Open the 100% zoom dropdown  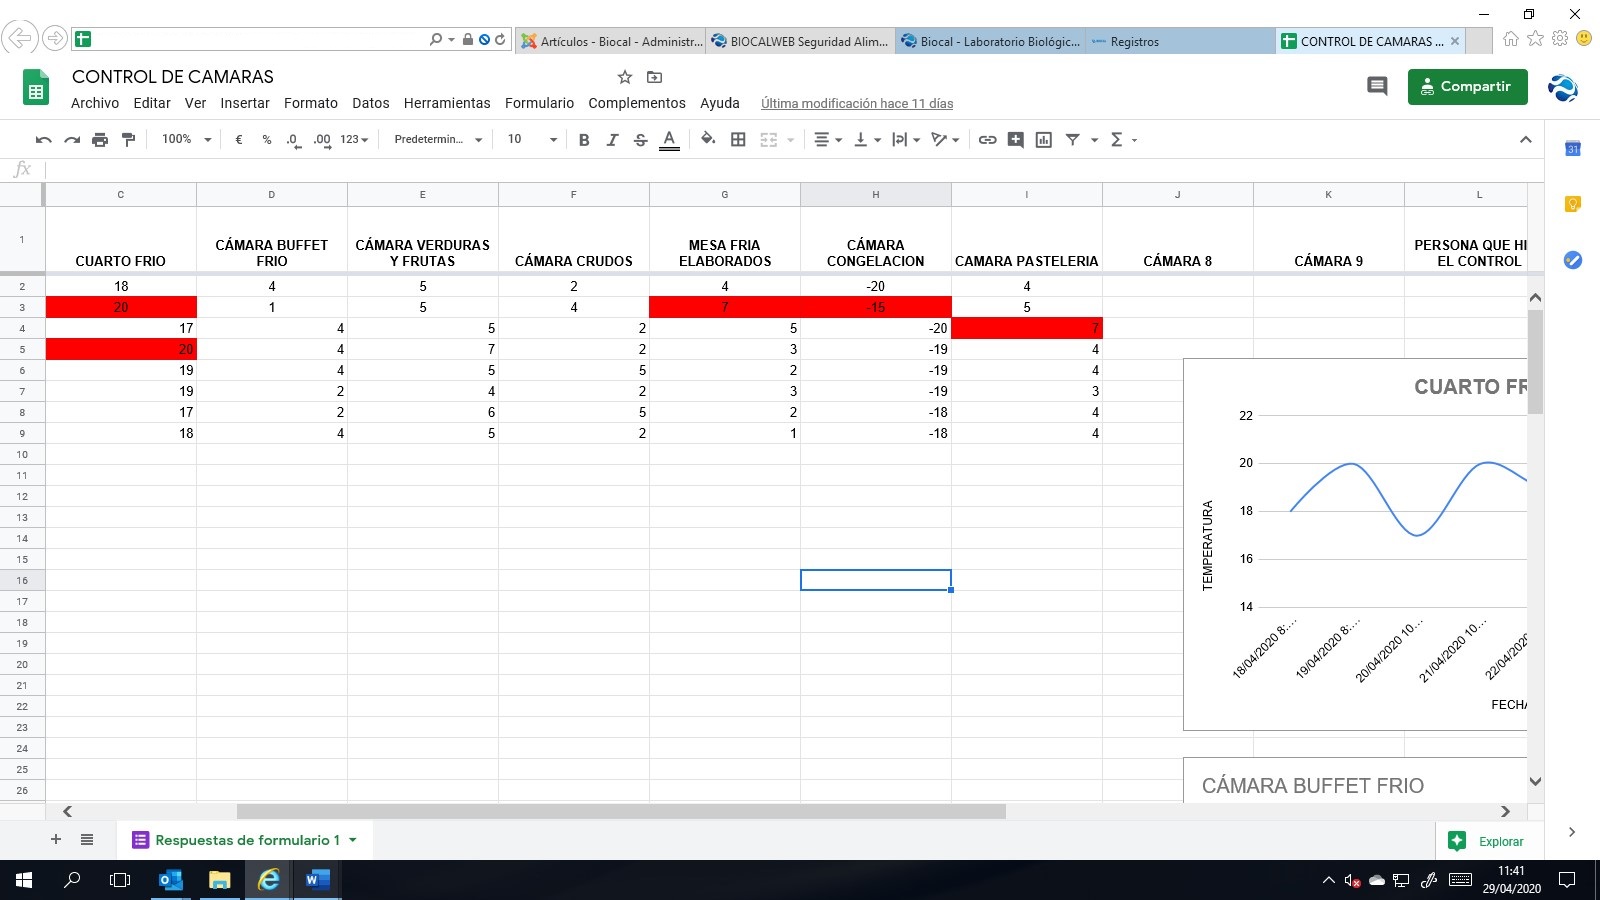(x=186, y=140)
